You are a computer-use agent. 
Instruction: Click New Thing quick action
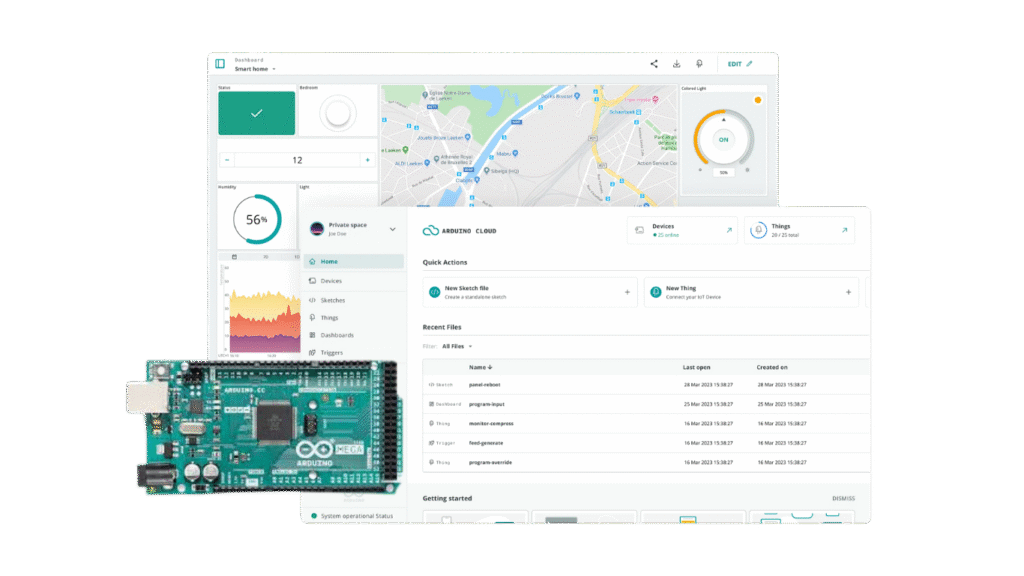[x=751, y=293]
